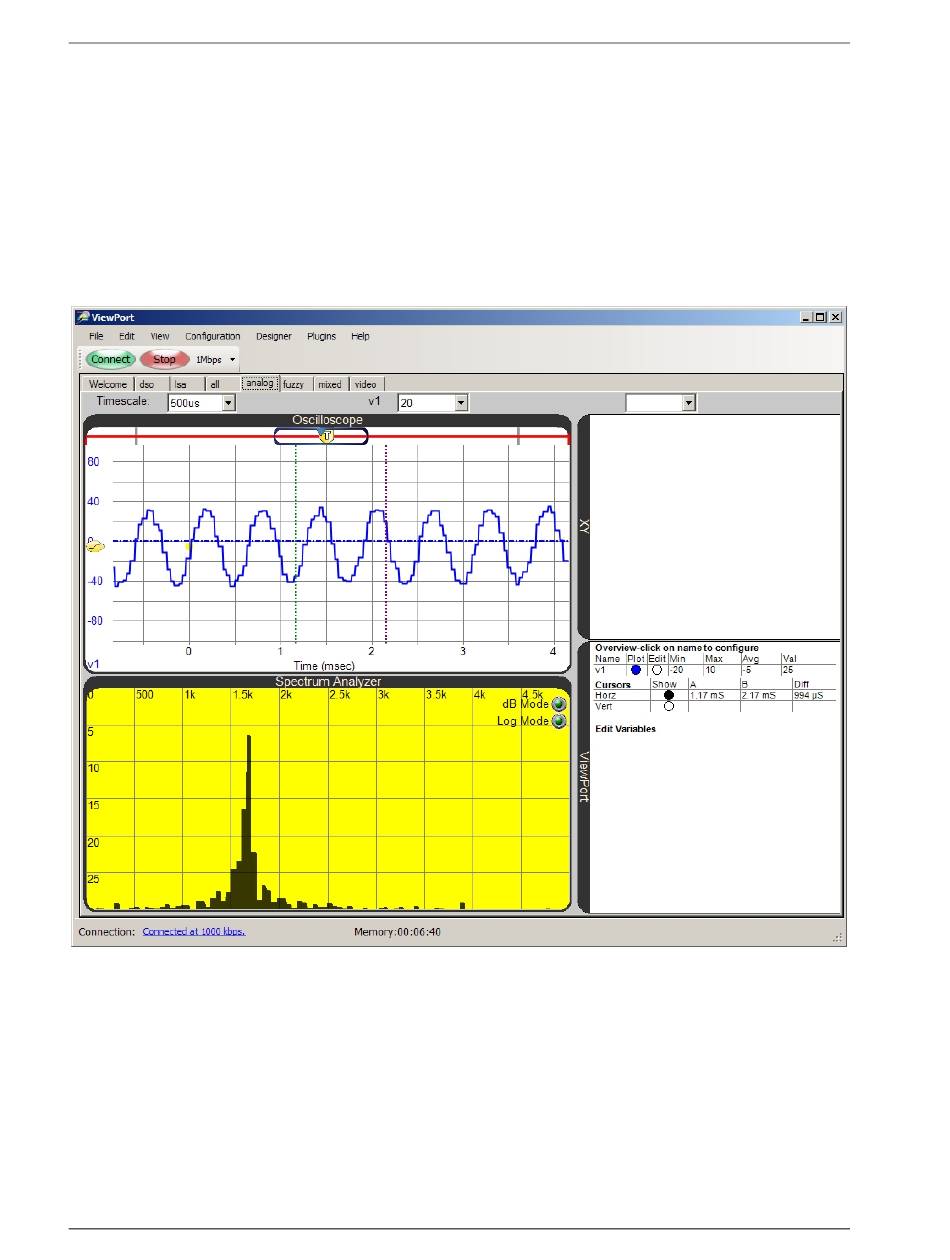Minimize the ViewPort window

point(806,316)
